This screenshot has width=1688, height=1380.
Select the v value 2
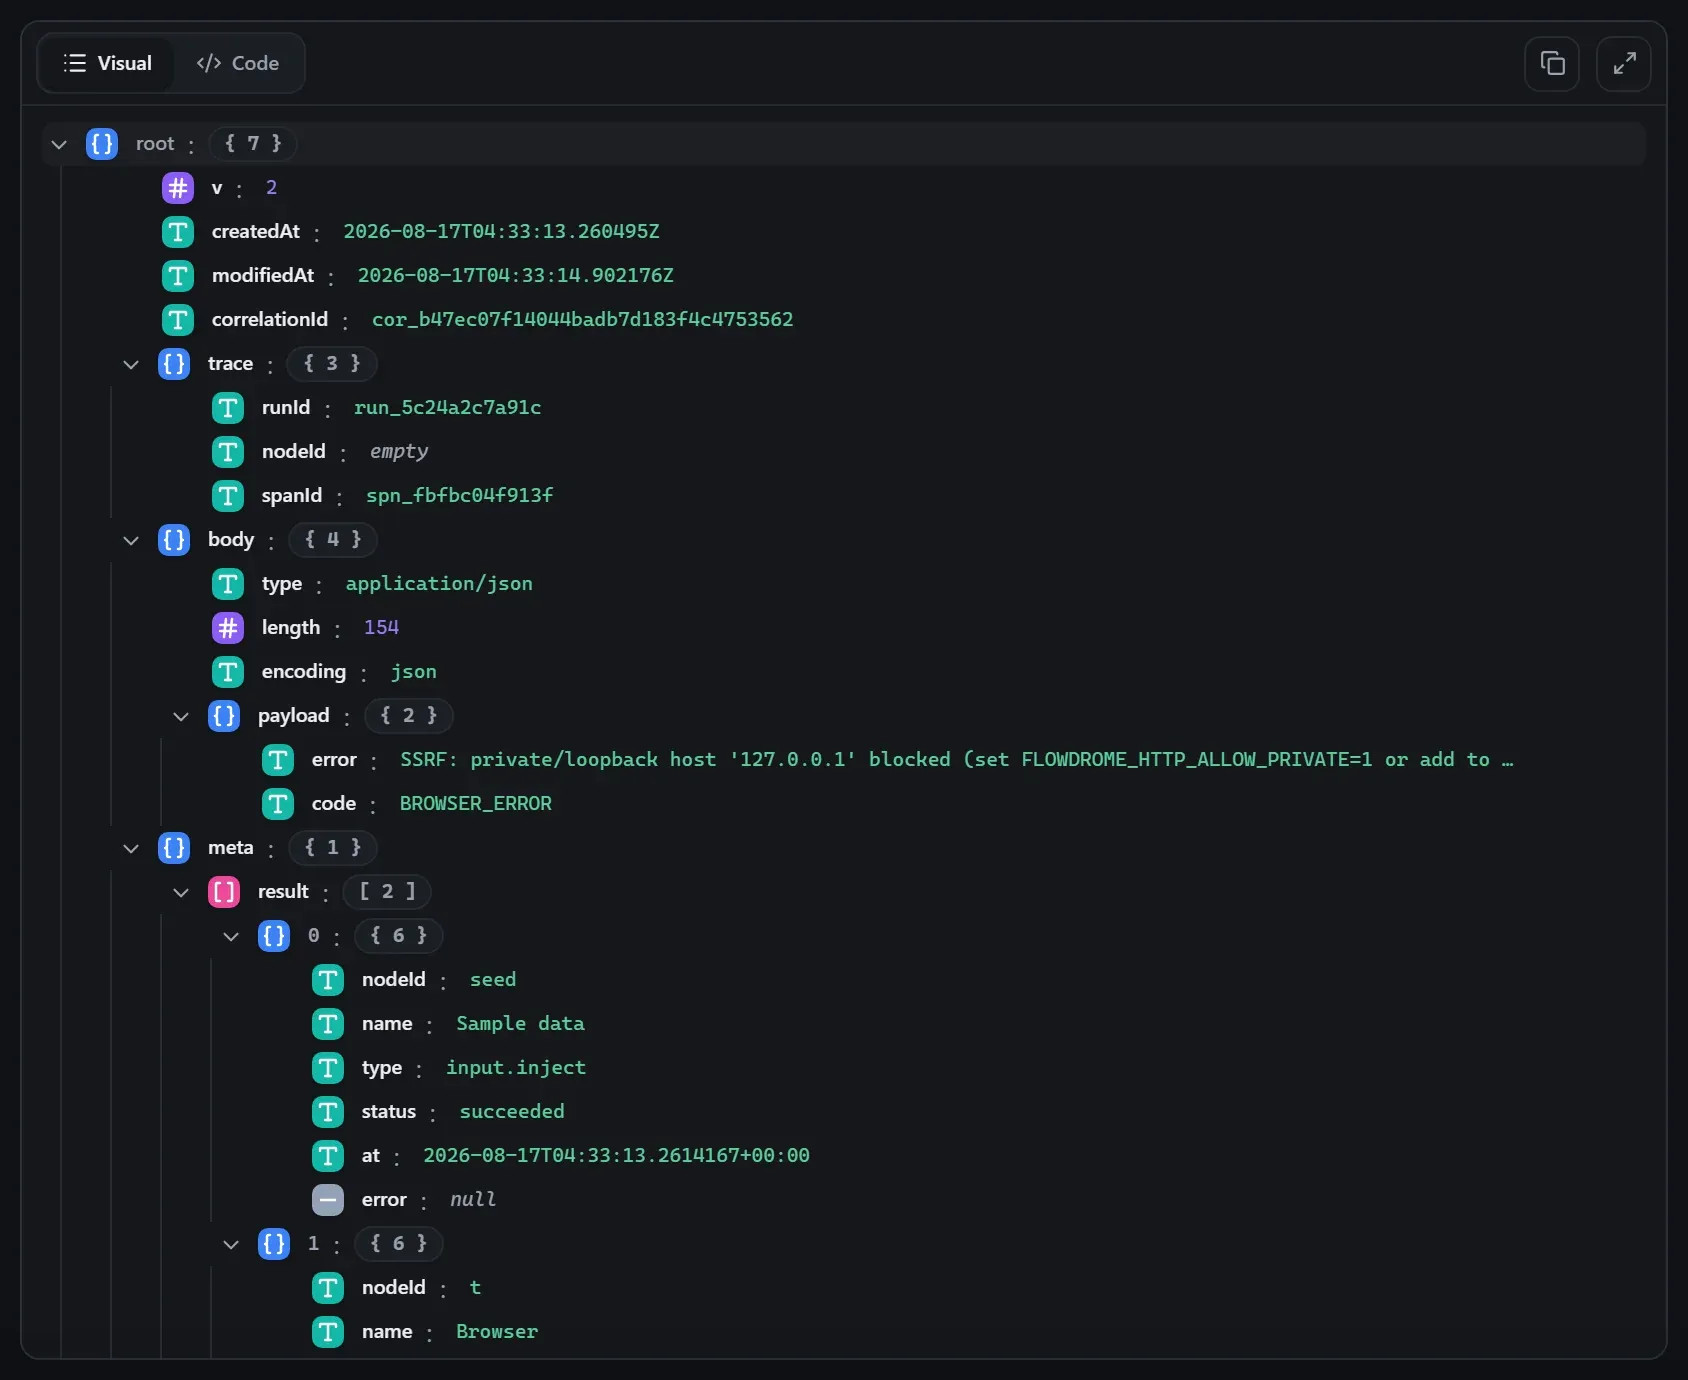tap(271, 188)
